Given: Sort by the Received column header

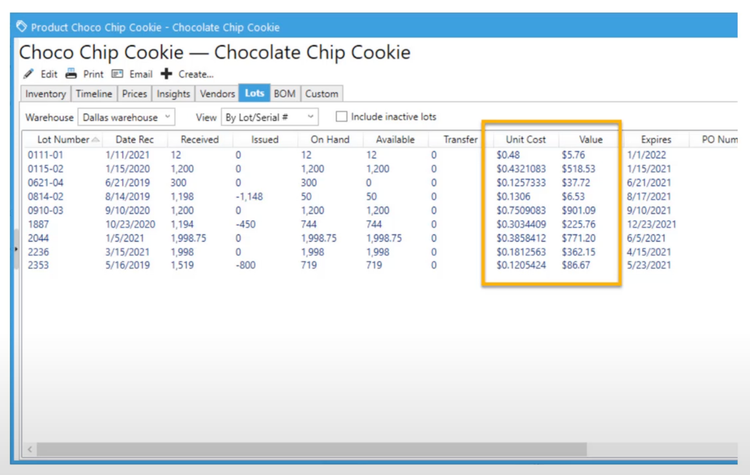Looking at the screenshot, I should [x=199, y=140].
